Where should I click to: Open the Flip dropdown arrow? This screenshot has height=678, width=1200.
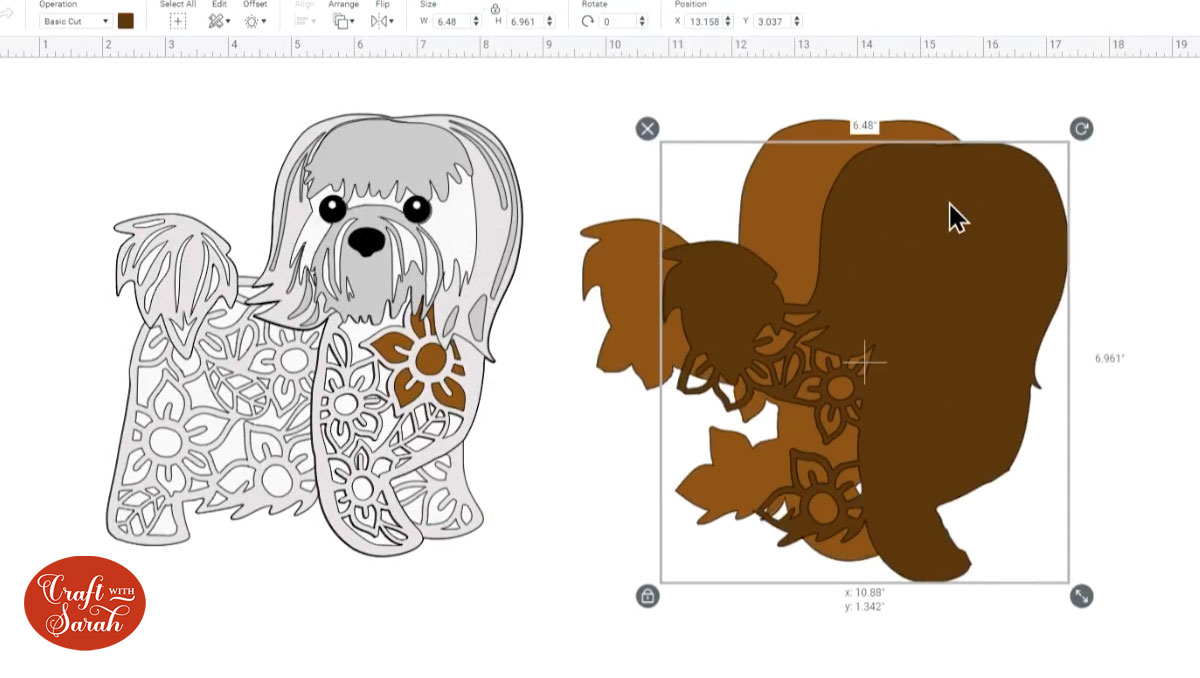point(390,21)
